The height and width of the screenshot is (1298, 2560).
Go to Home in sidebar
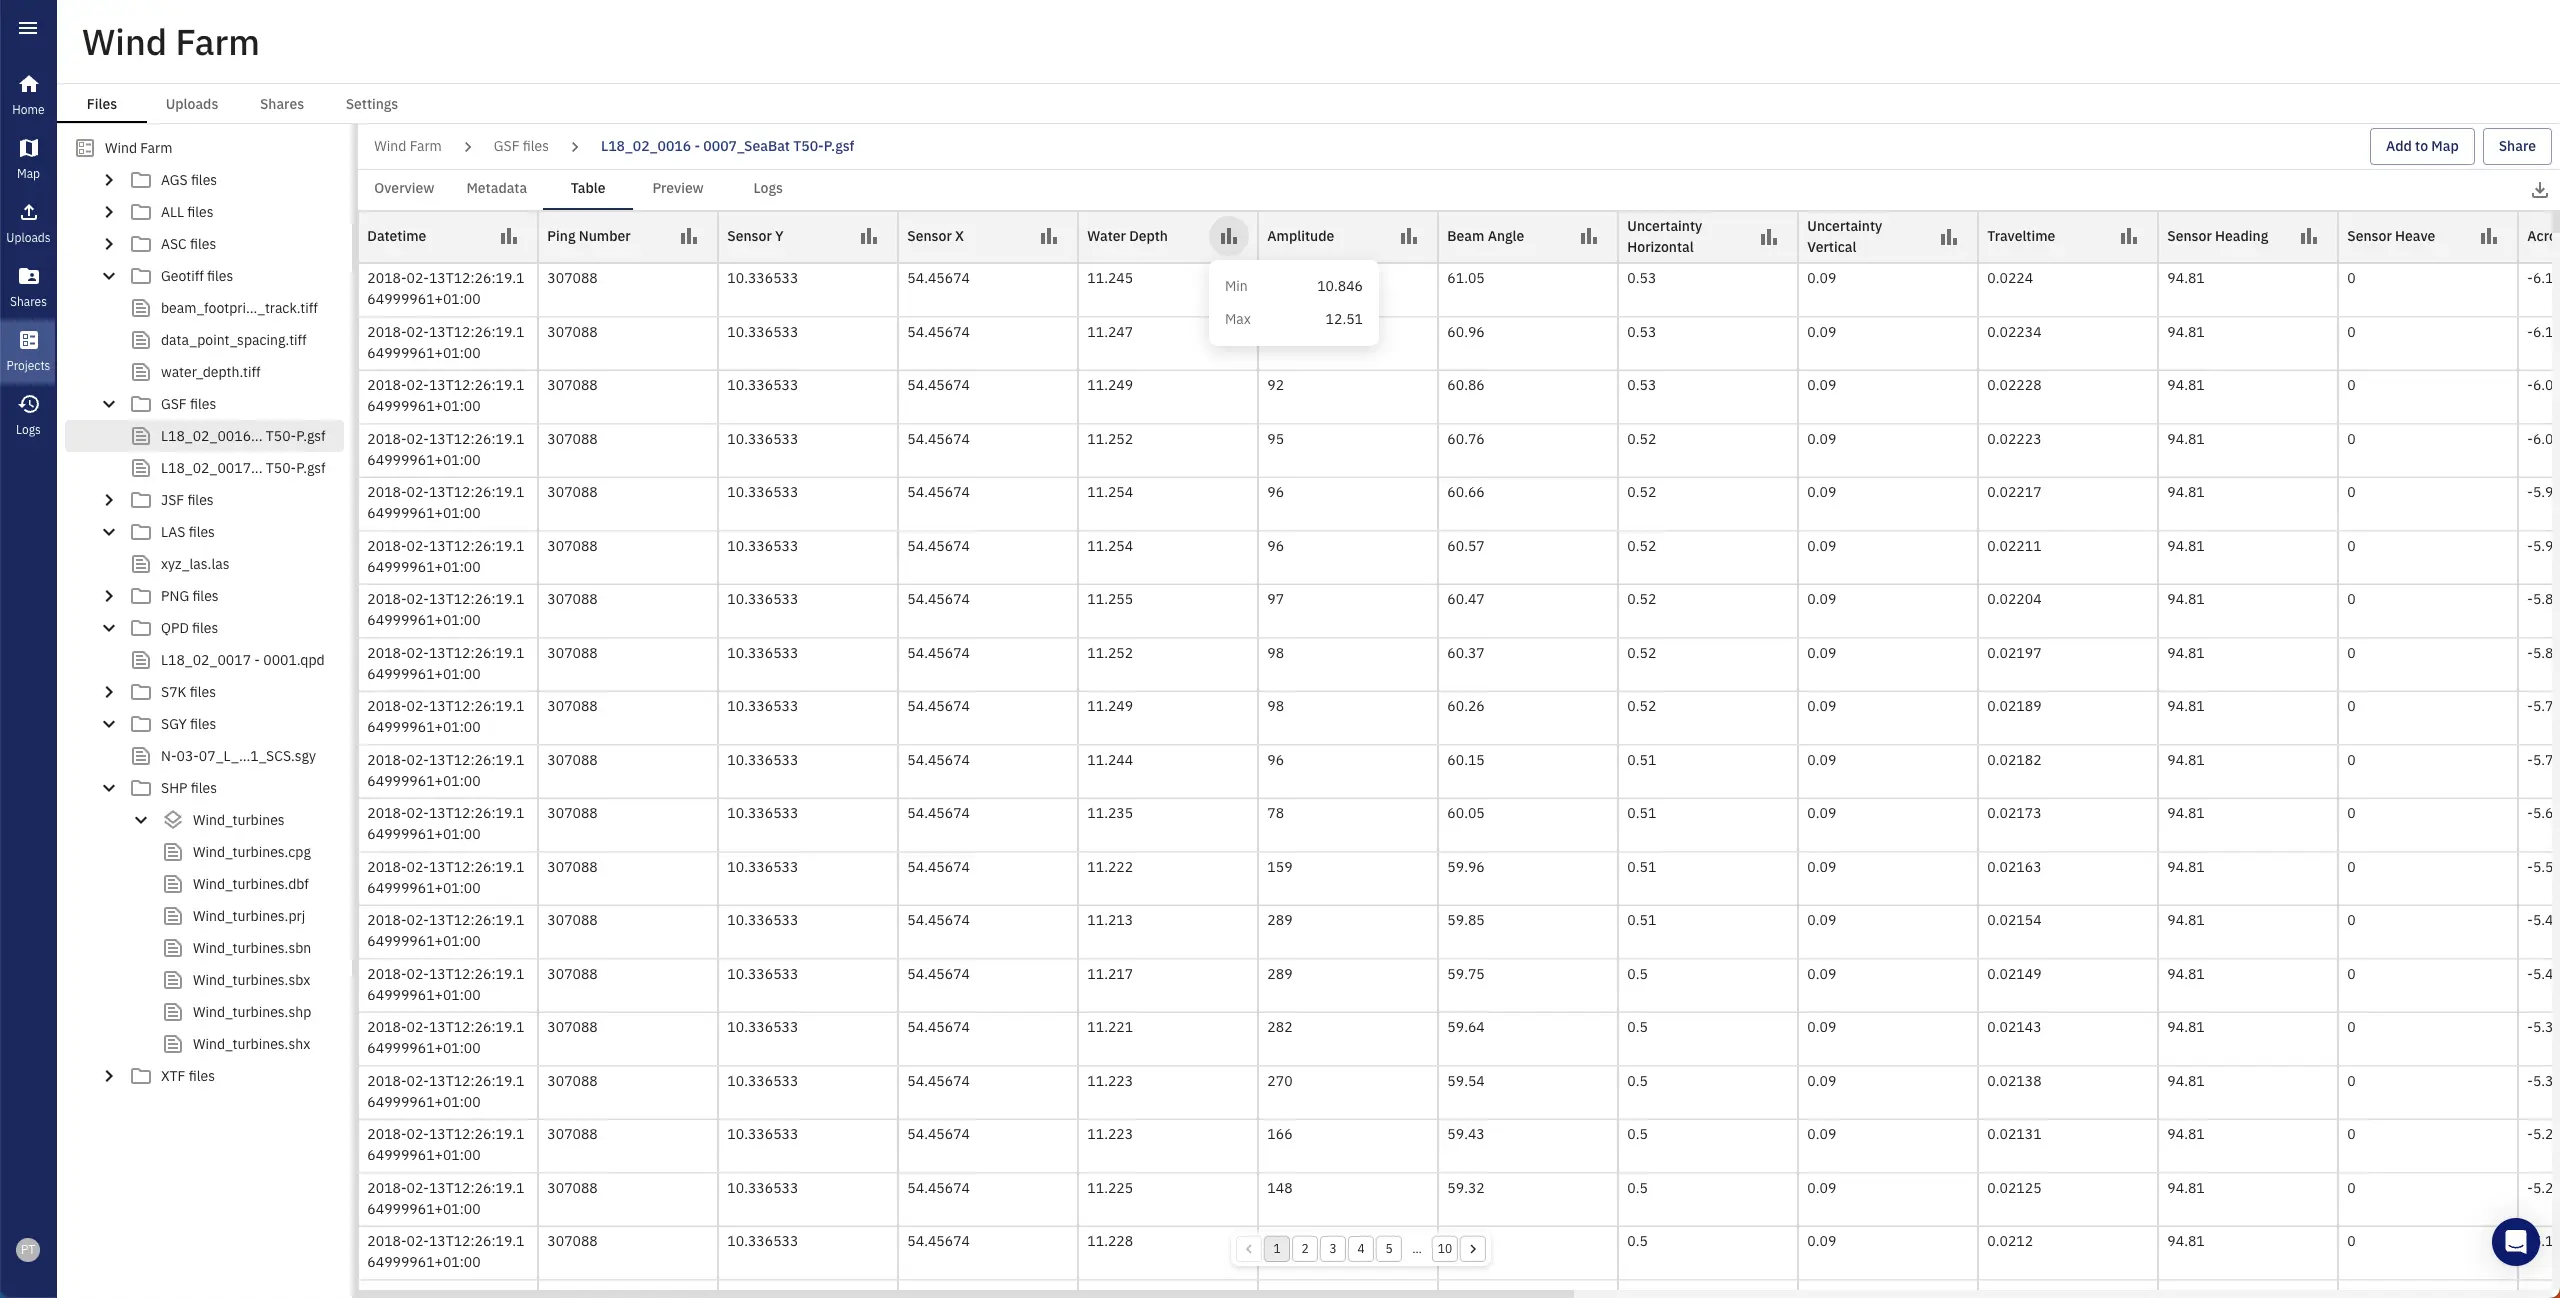coord(28,95)
